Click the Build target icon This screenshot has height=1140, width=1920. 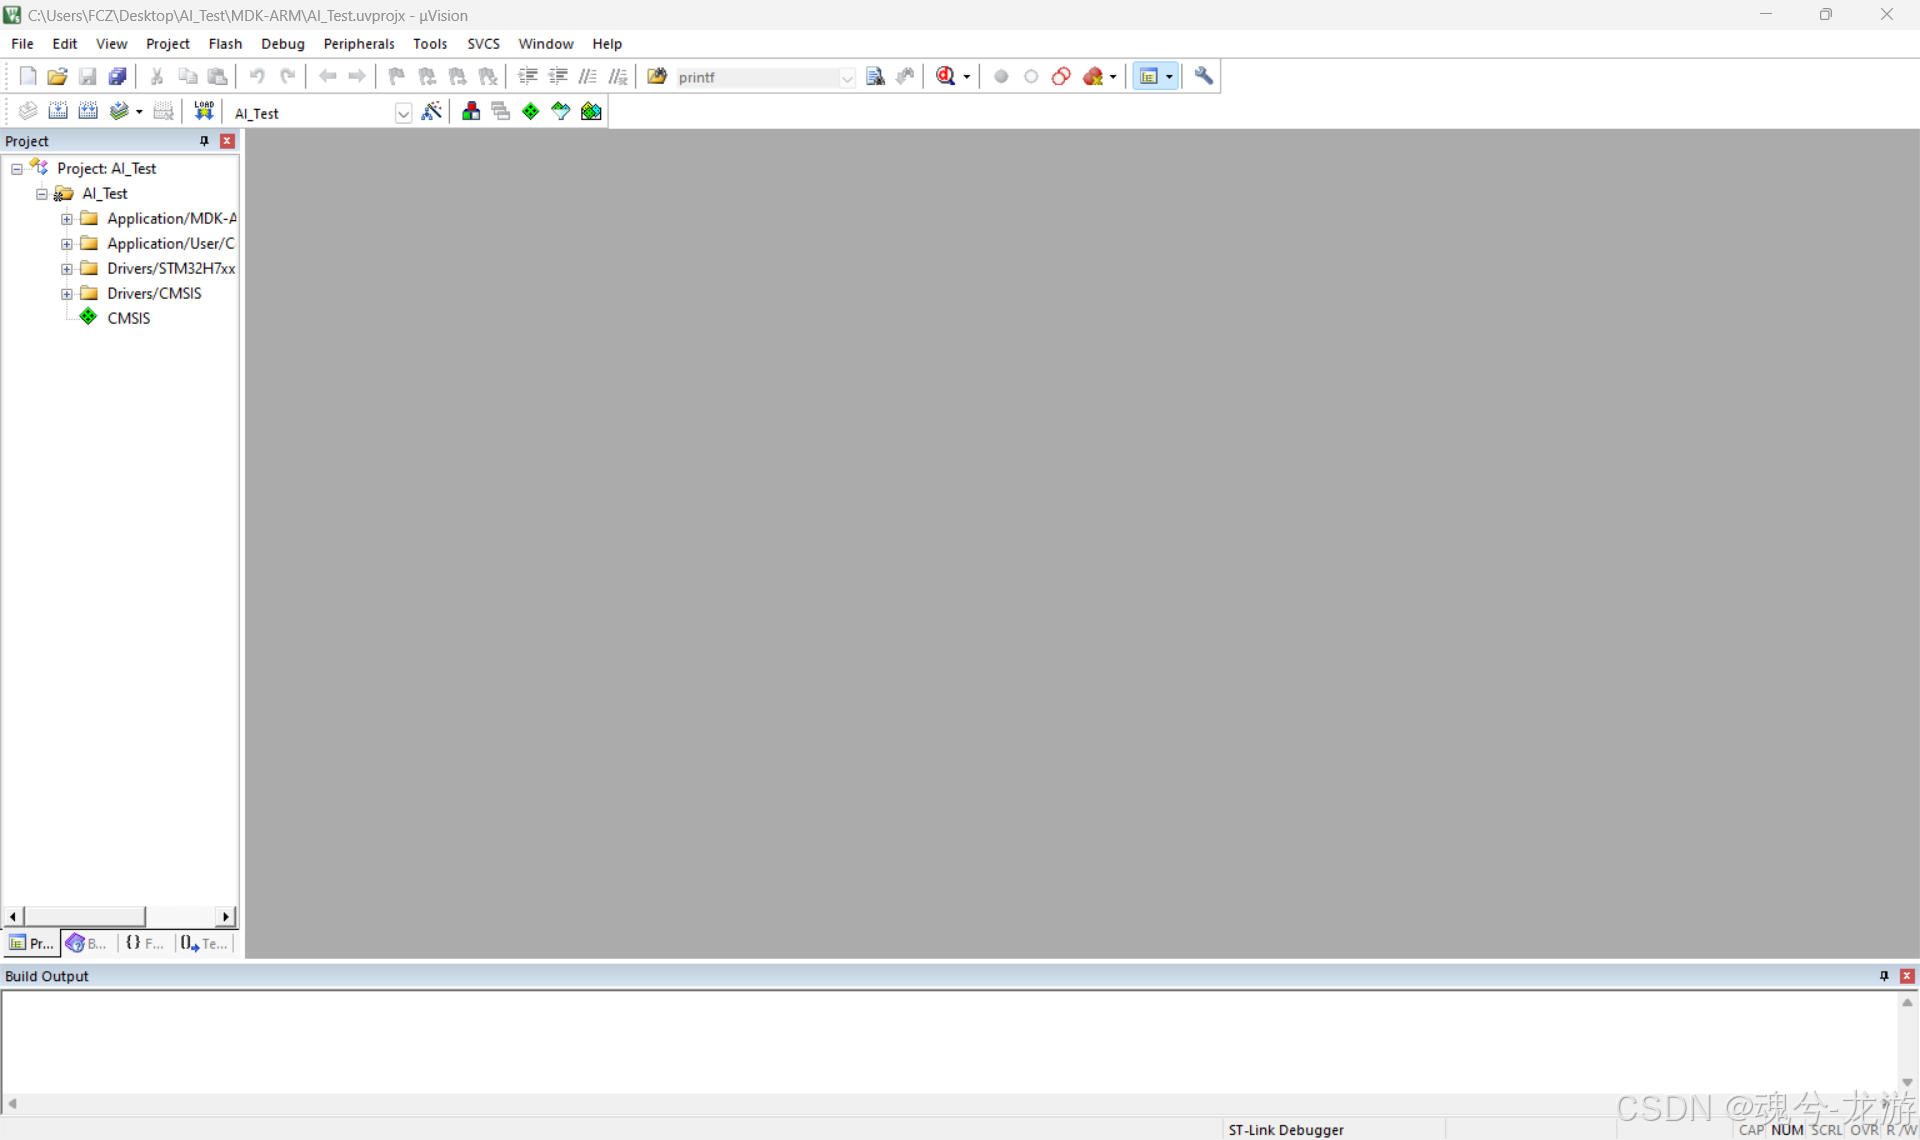coord(58,111)
